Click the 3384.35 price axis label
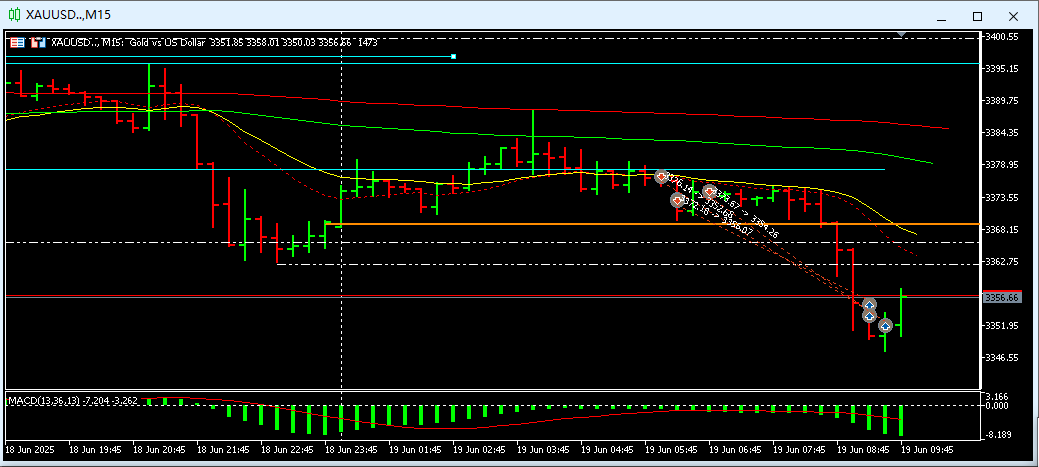The image size is (1039, 467). [1002, 132]
